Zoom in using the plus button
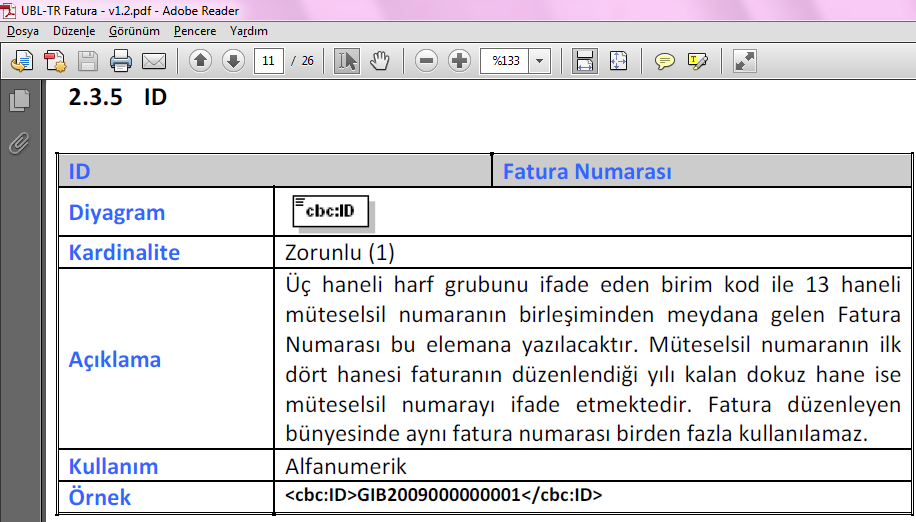 pyautogui.click(x=459, y=61)
